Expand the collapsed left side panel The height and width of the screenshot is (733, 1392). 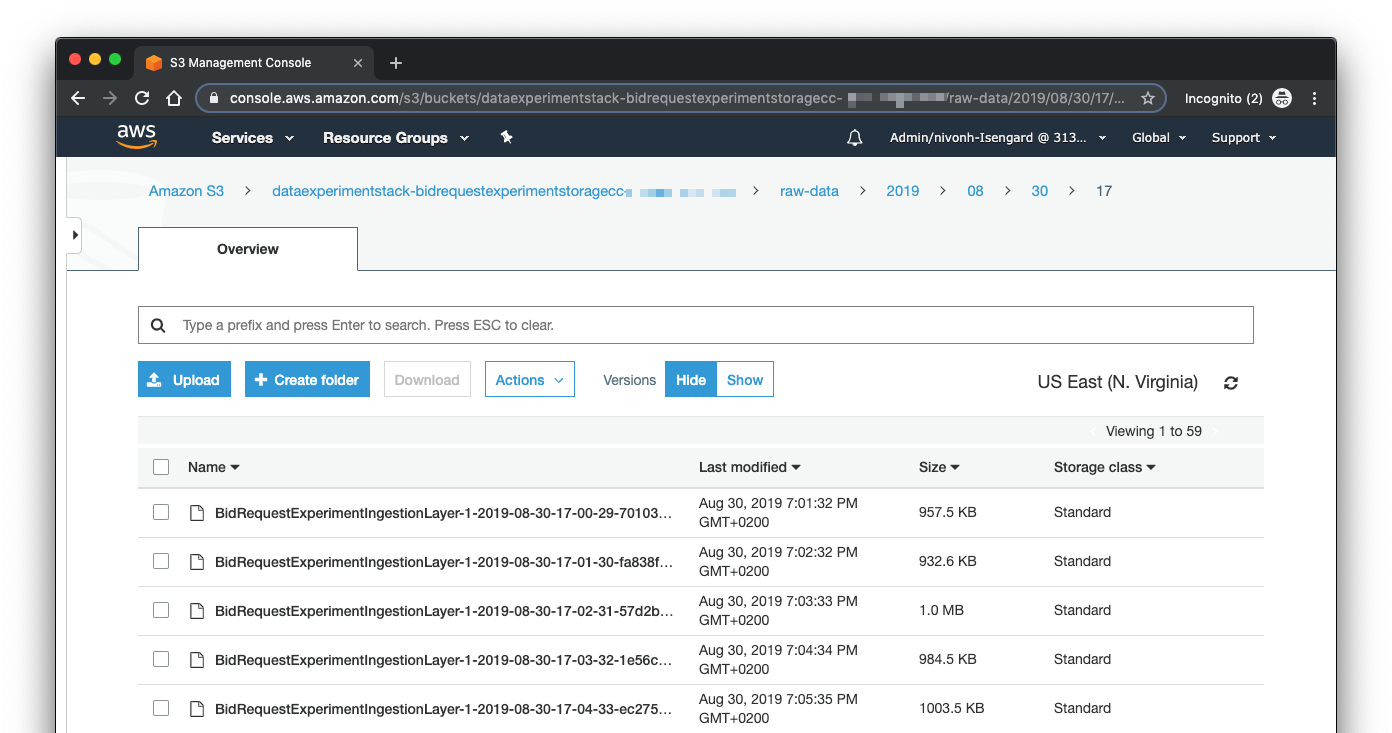point(75,235)
